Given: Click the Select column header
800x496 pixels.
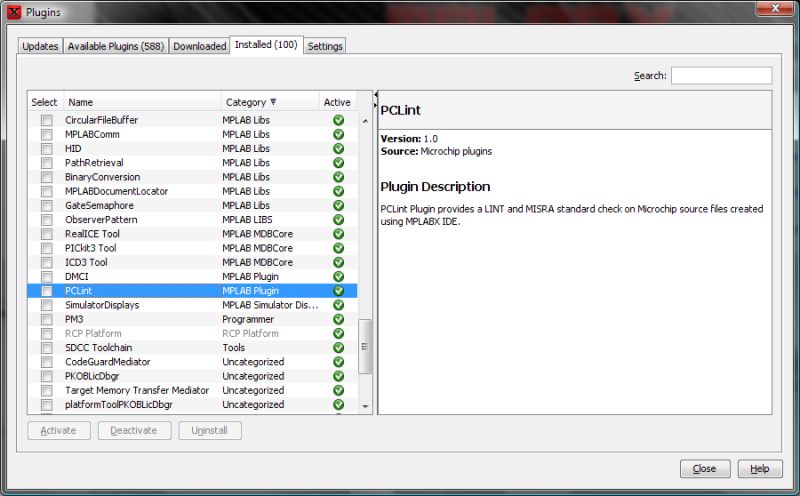Looking at the screenshot, I should tap(44, 102).
